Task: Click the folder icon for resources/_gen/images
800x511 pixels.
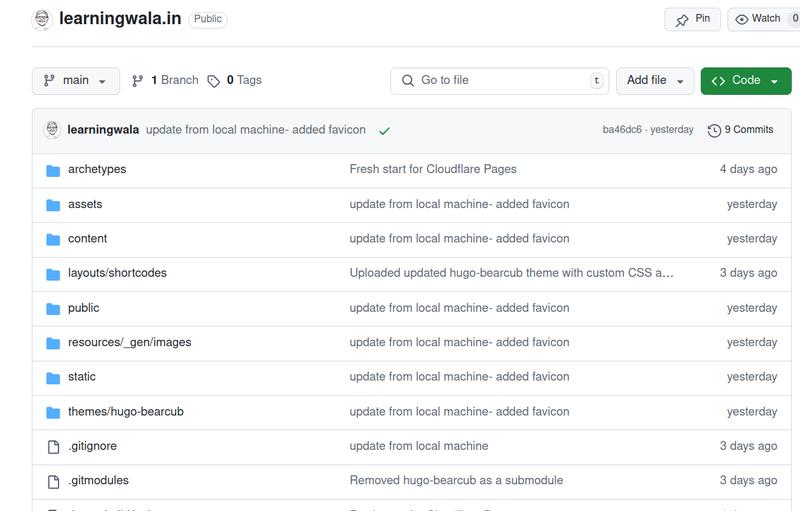Action: pyautogui.click(x=53, y=343)
